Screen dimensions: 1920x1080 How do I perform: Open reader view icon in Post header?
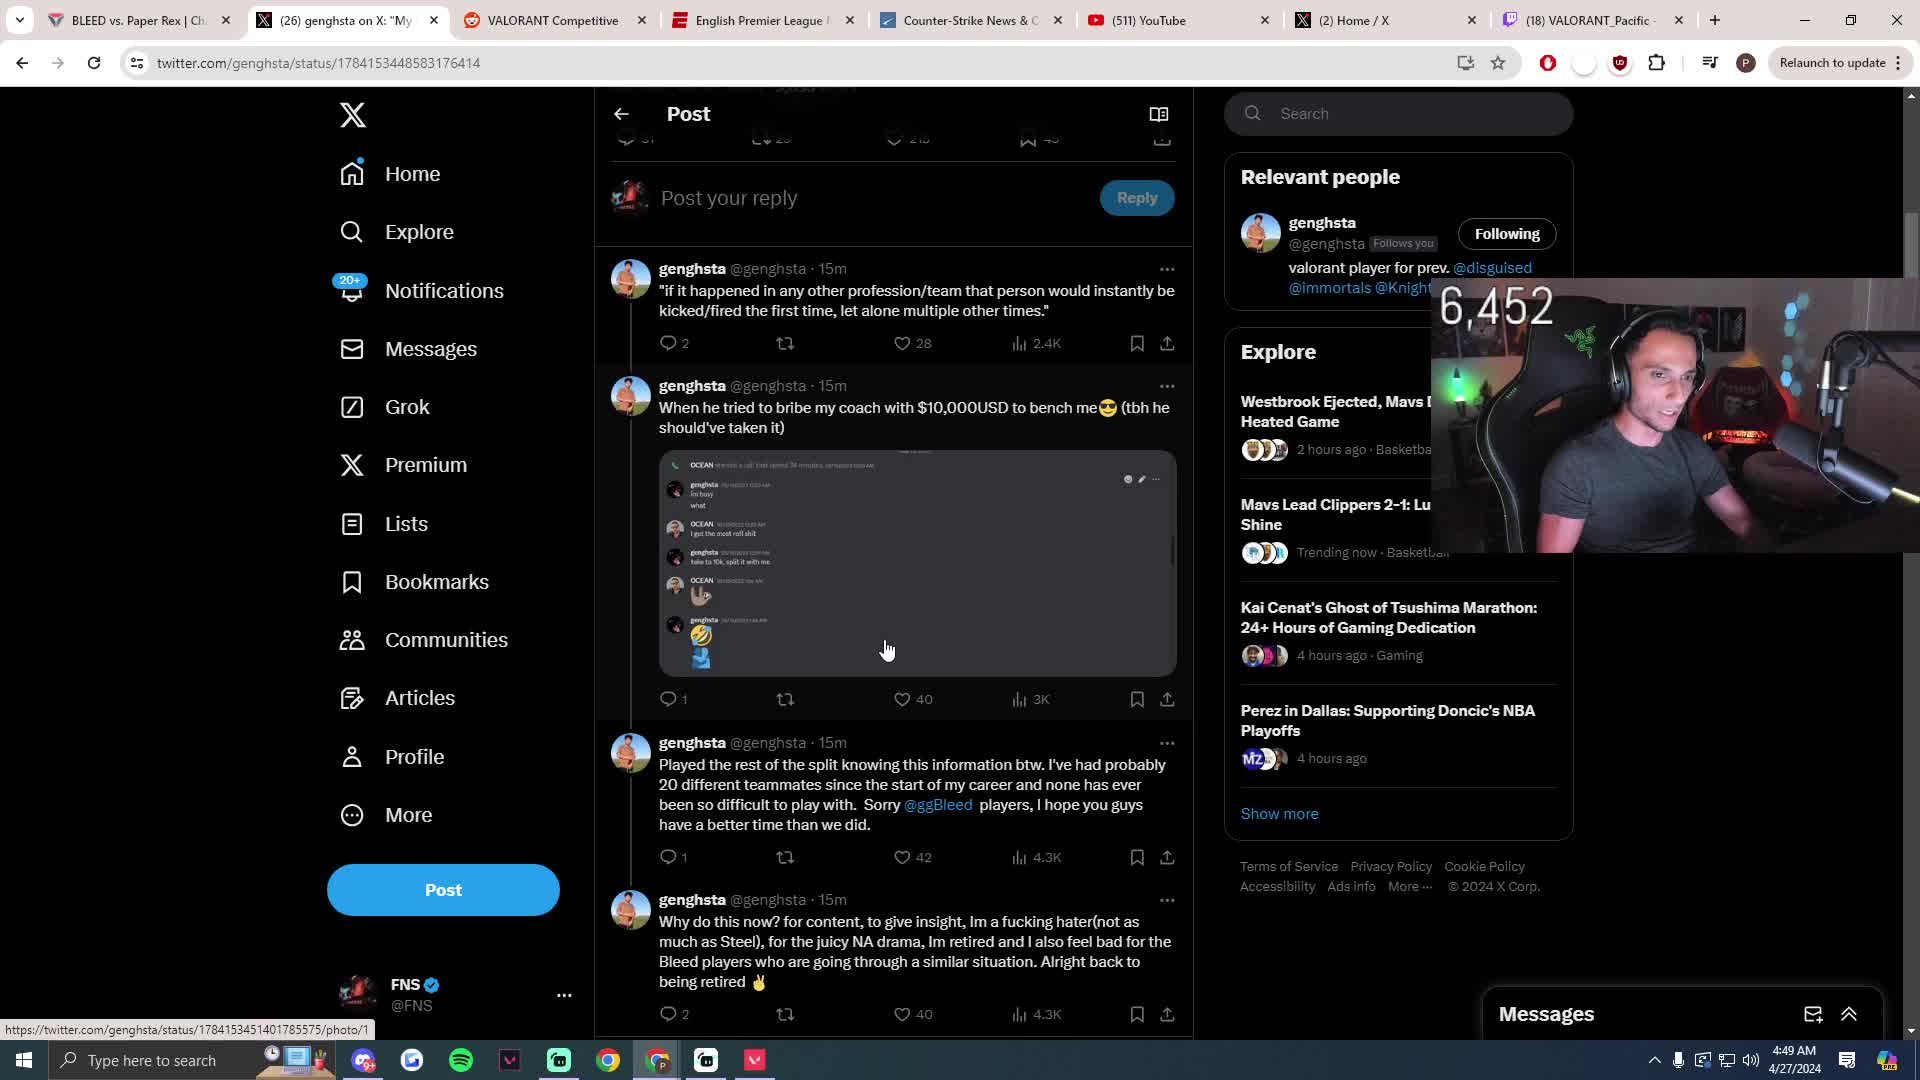(1159, 114)
